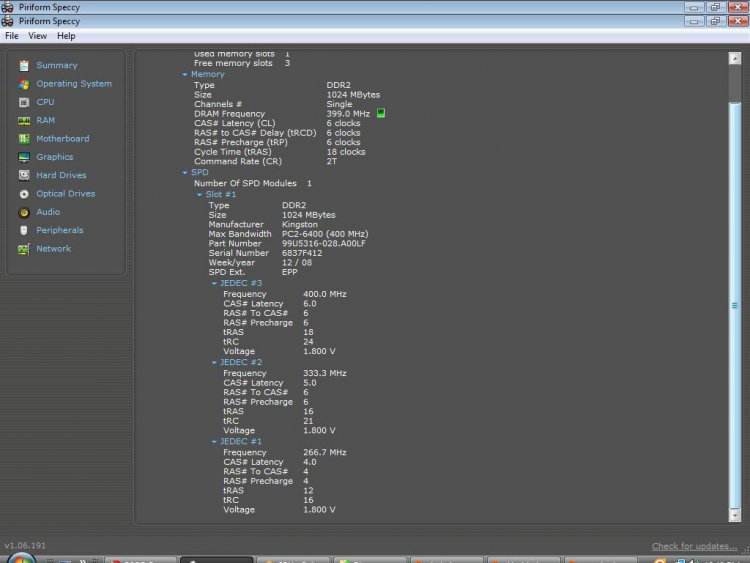Click the Windows Start orb
Screen dimensions: 750x563
point(21,558)
